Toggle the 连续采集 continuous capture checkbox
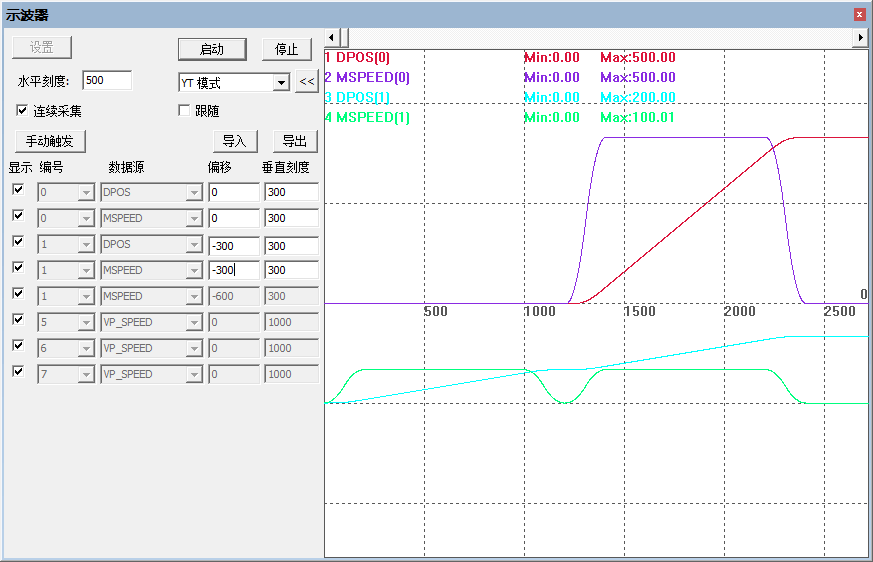The width and height of the screenshot is (873, 562). pyautogui.click(x=23, y=110)
